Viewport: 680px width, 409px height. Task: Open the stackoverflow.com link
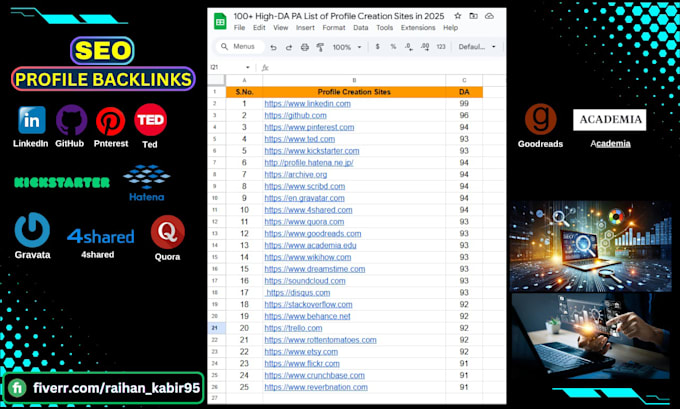coord(308,304)
